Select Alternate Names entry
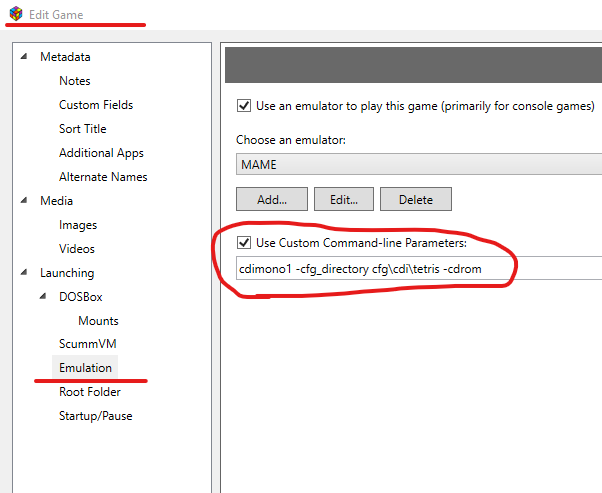Image resolution: width=602 pixels, height=493 pixels. (103, 177)
